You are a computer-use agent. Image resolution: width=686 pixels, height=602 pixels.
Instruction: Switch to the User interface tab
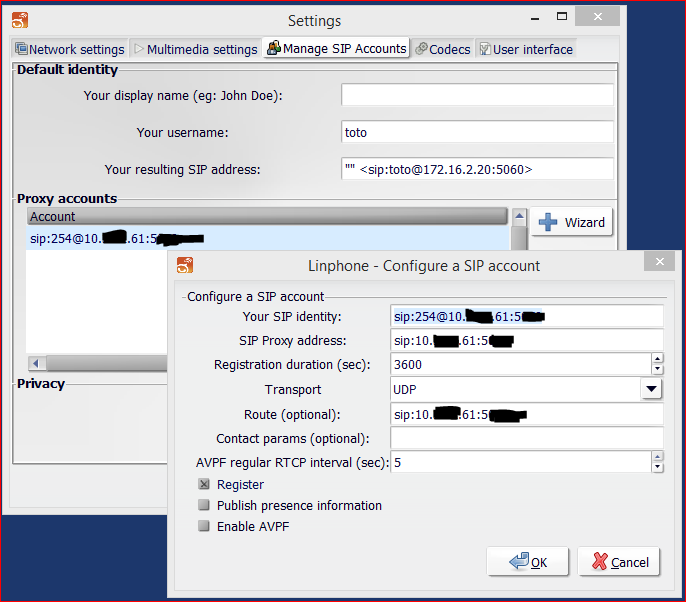[525, 49]
